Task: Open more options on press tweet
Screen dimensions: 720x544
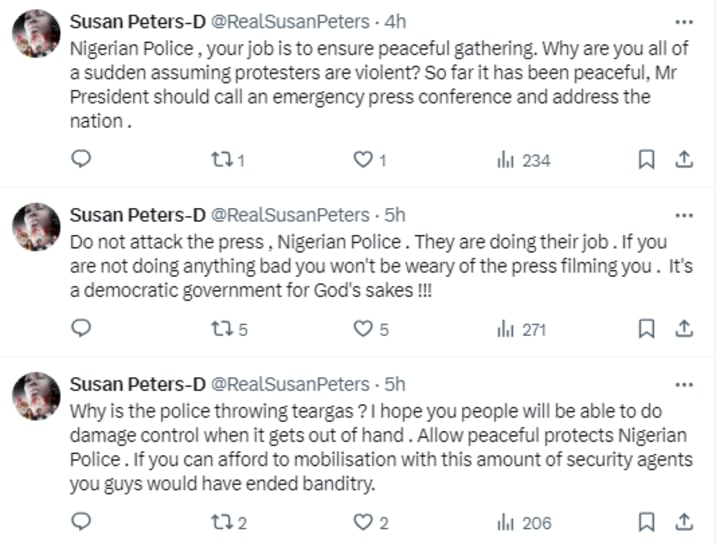Action: coord(684,215)
